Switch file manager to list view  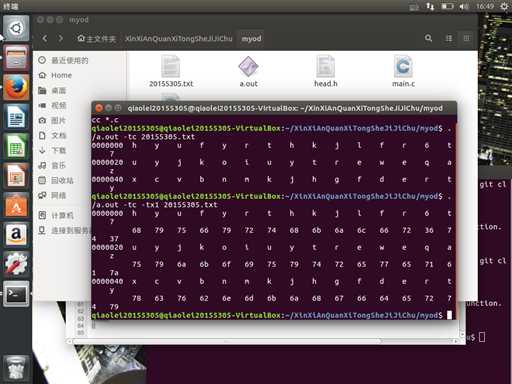[449, 38]
